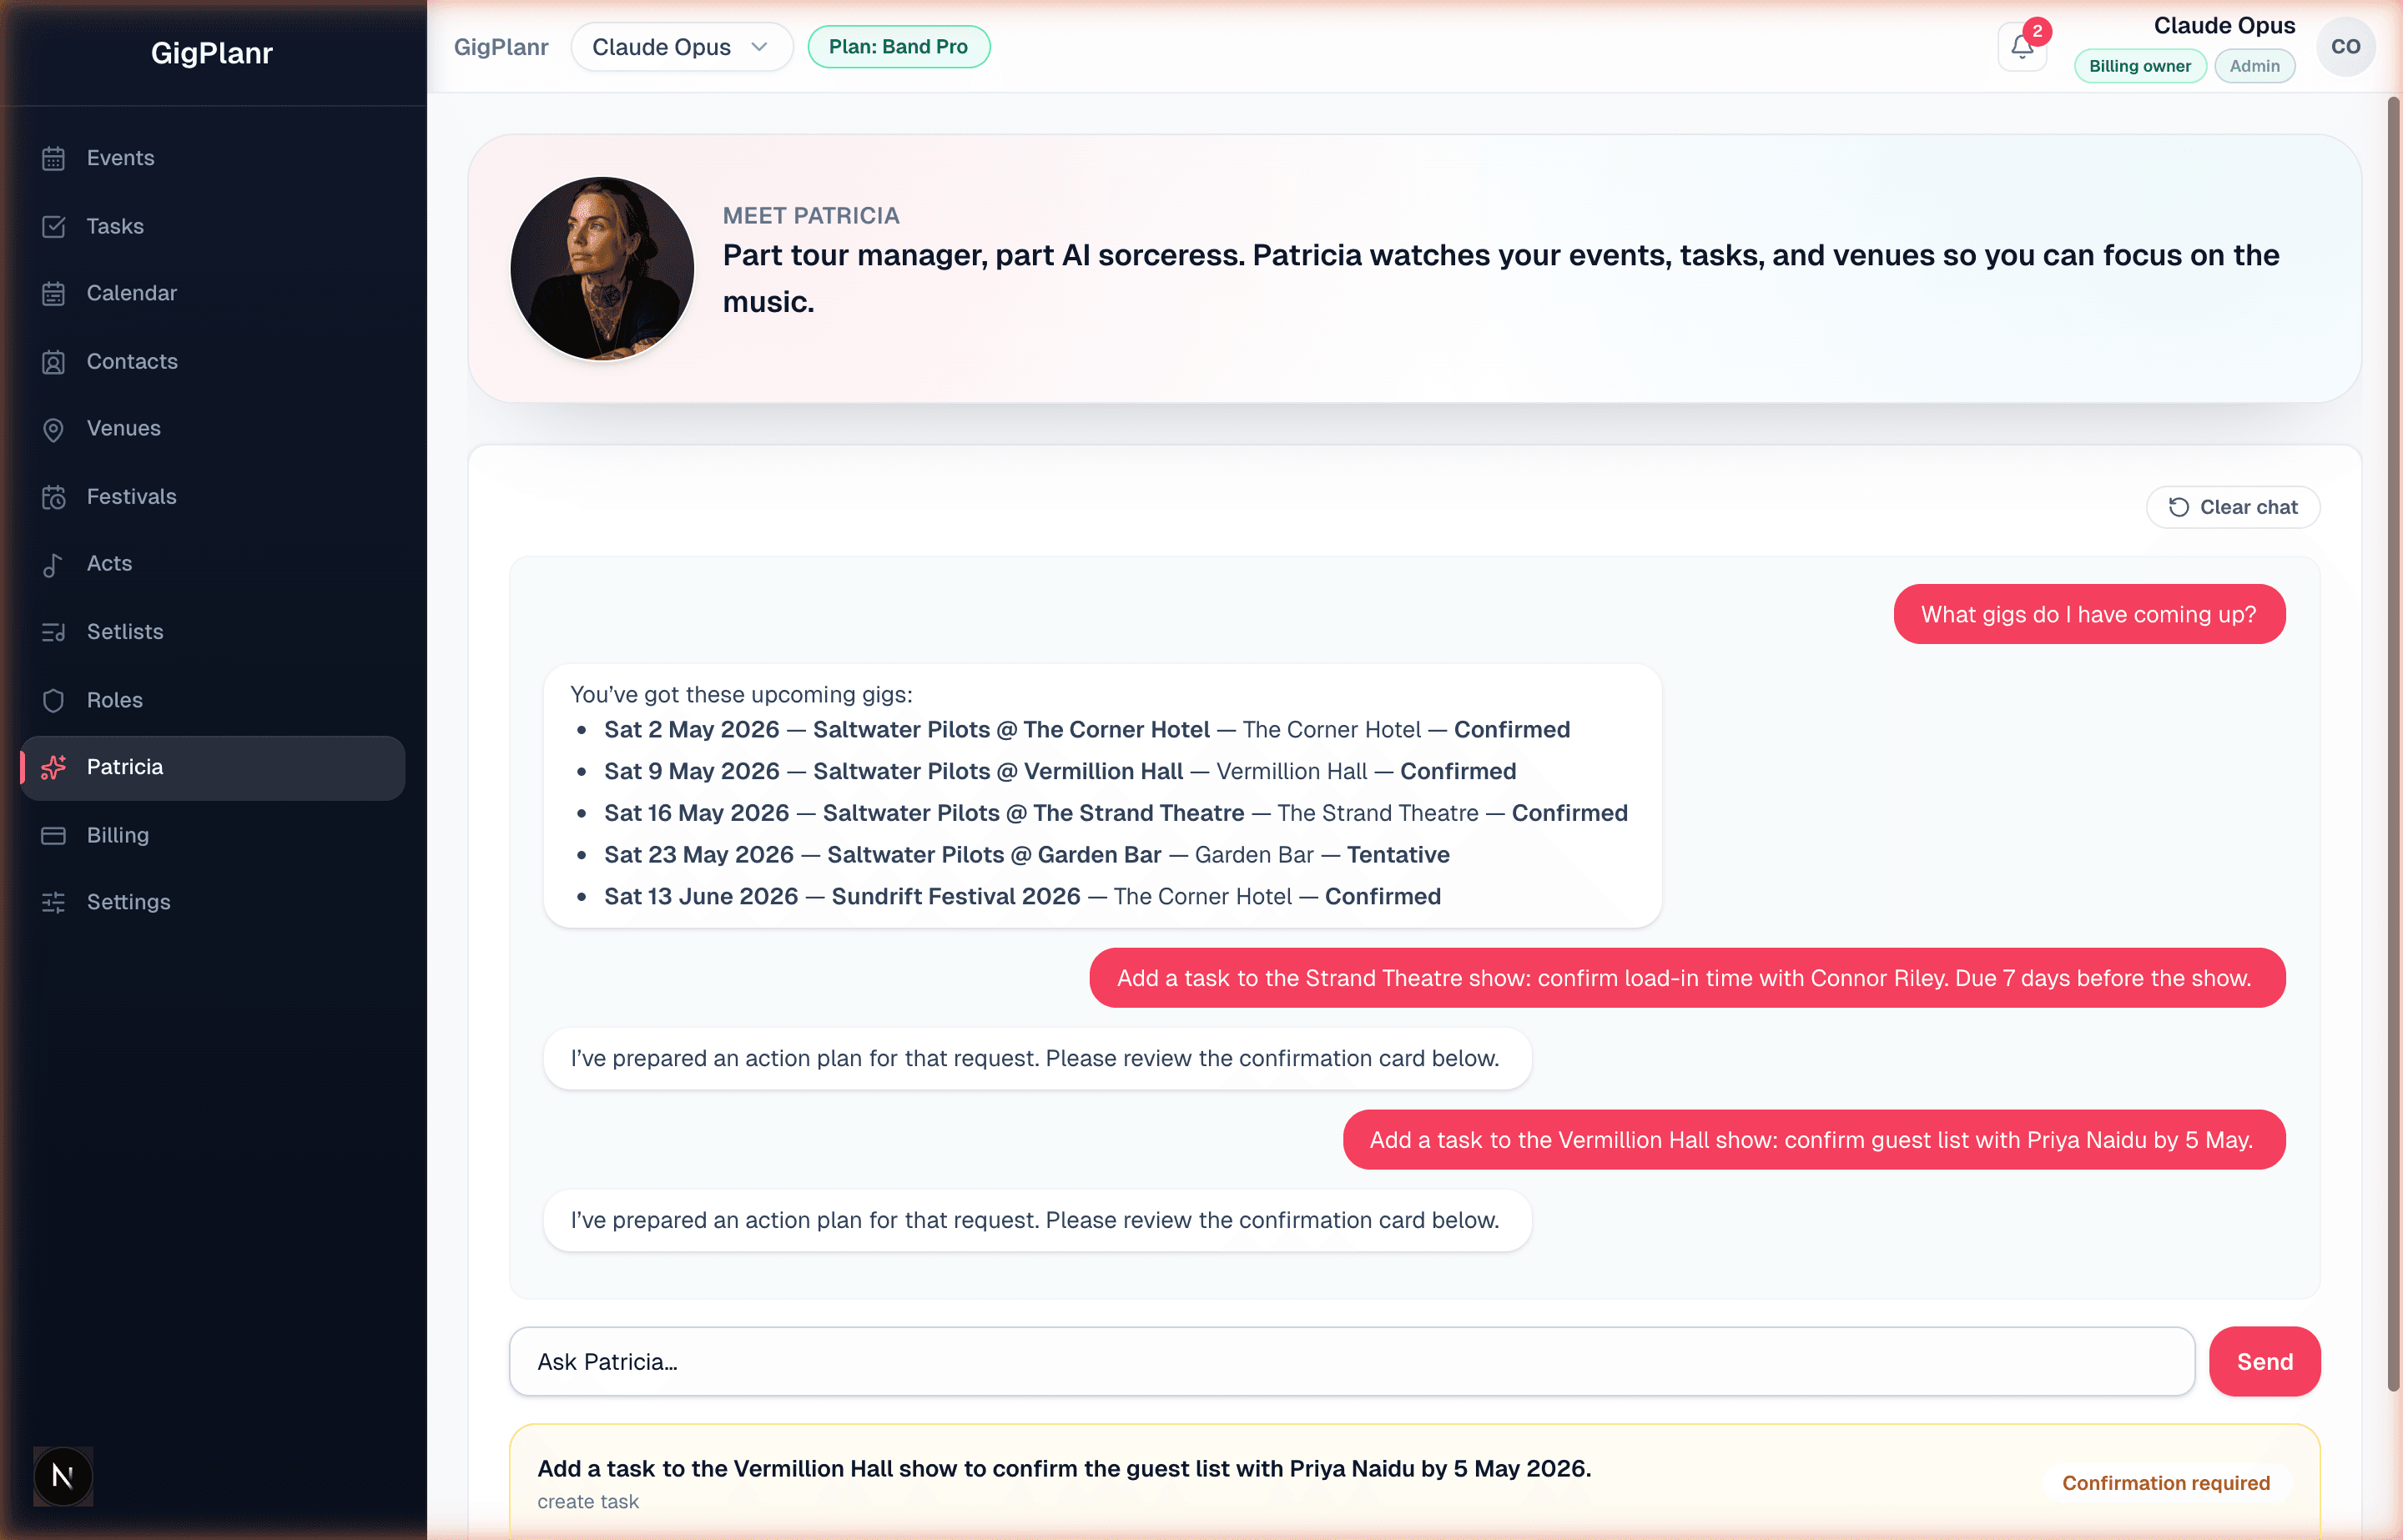The height and width of the screenshot is (1540, 2403).
Task: Click the Contacts icon in sidebar
Action: 54,362
